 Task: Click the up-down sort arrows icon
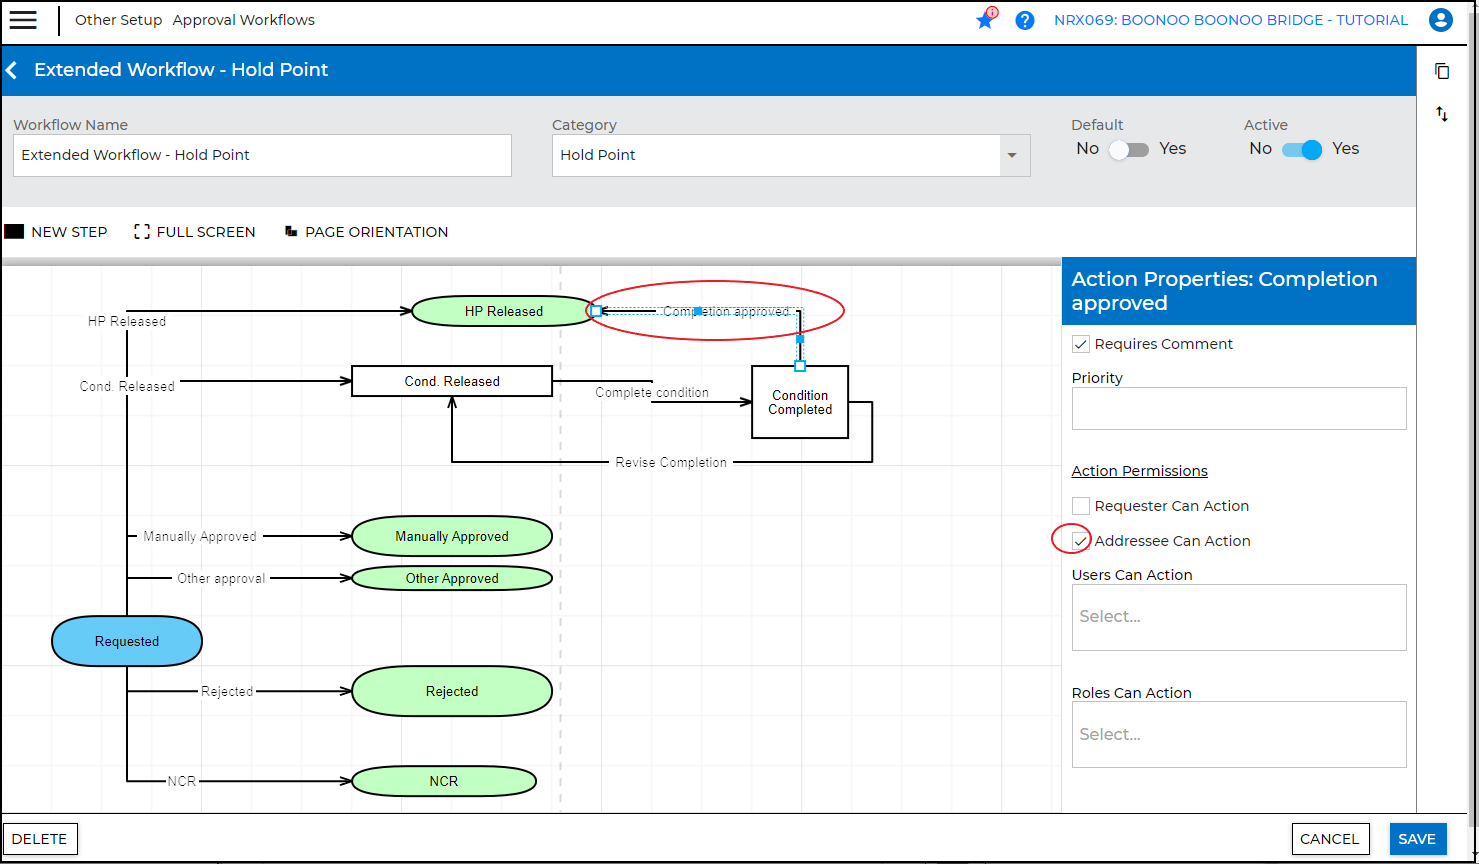pos(1441,114)
